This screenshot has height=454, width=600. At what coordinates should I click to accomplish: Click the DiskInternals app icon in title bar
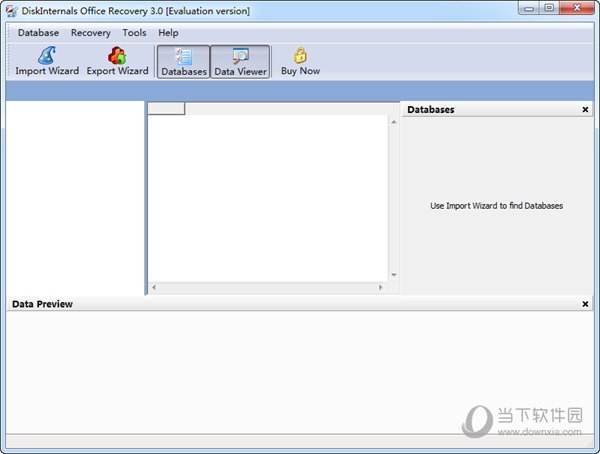point(11,11)
